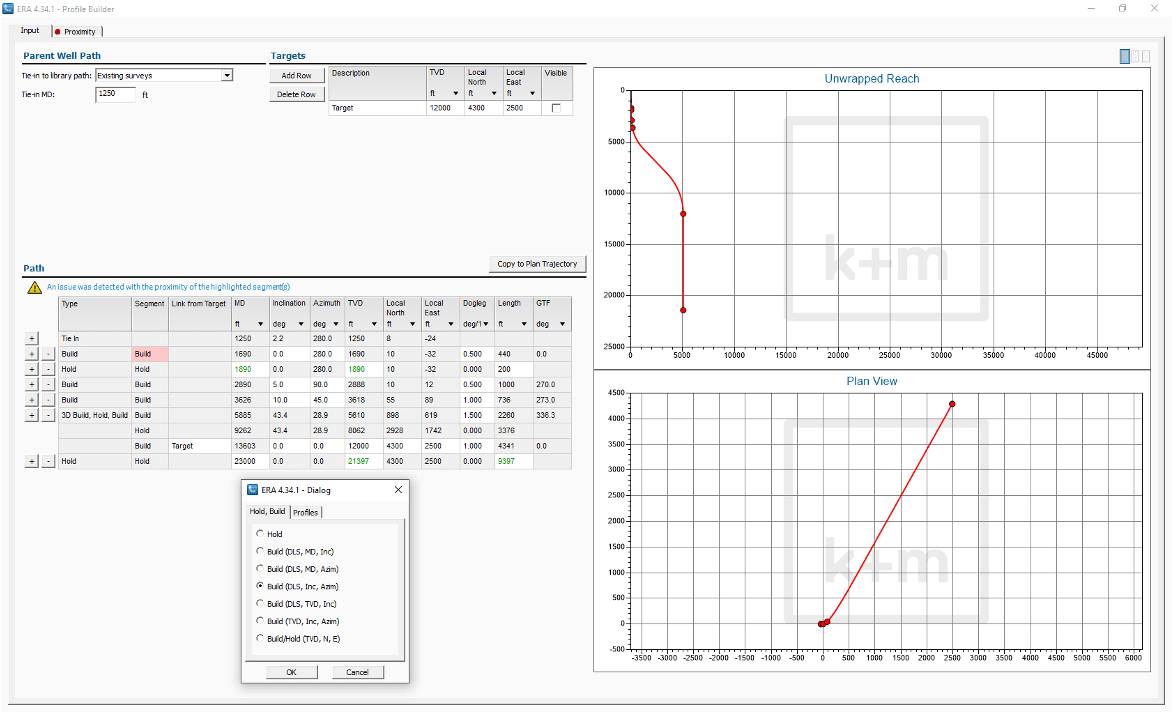The image size is (1172, 712).
Task: Add a segment after the 3D Build, Hold, Build row
Action: [x=31, y=415]
